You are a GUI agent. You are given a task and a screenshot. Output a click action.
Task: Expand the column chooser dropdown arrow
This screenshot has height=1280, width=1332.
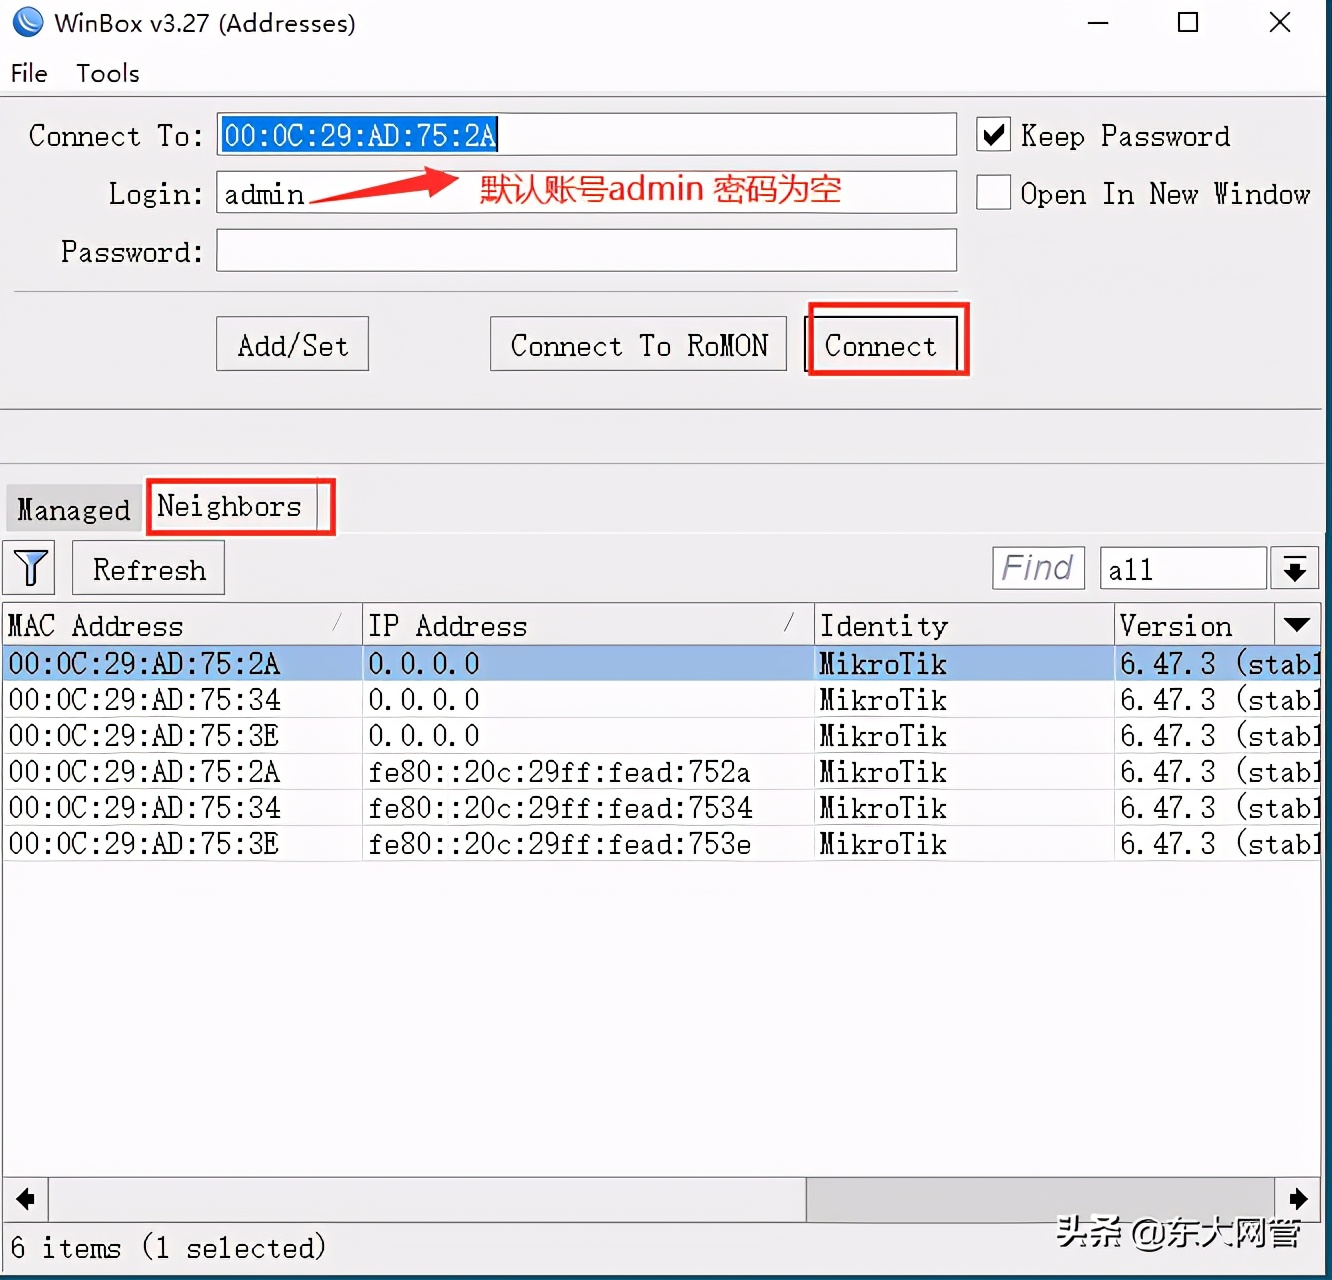[1297, 625]
